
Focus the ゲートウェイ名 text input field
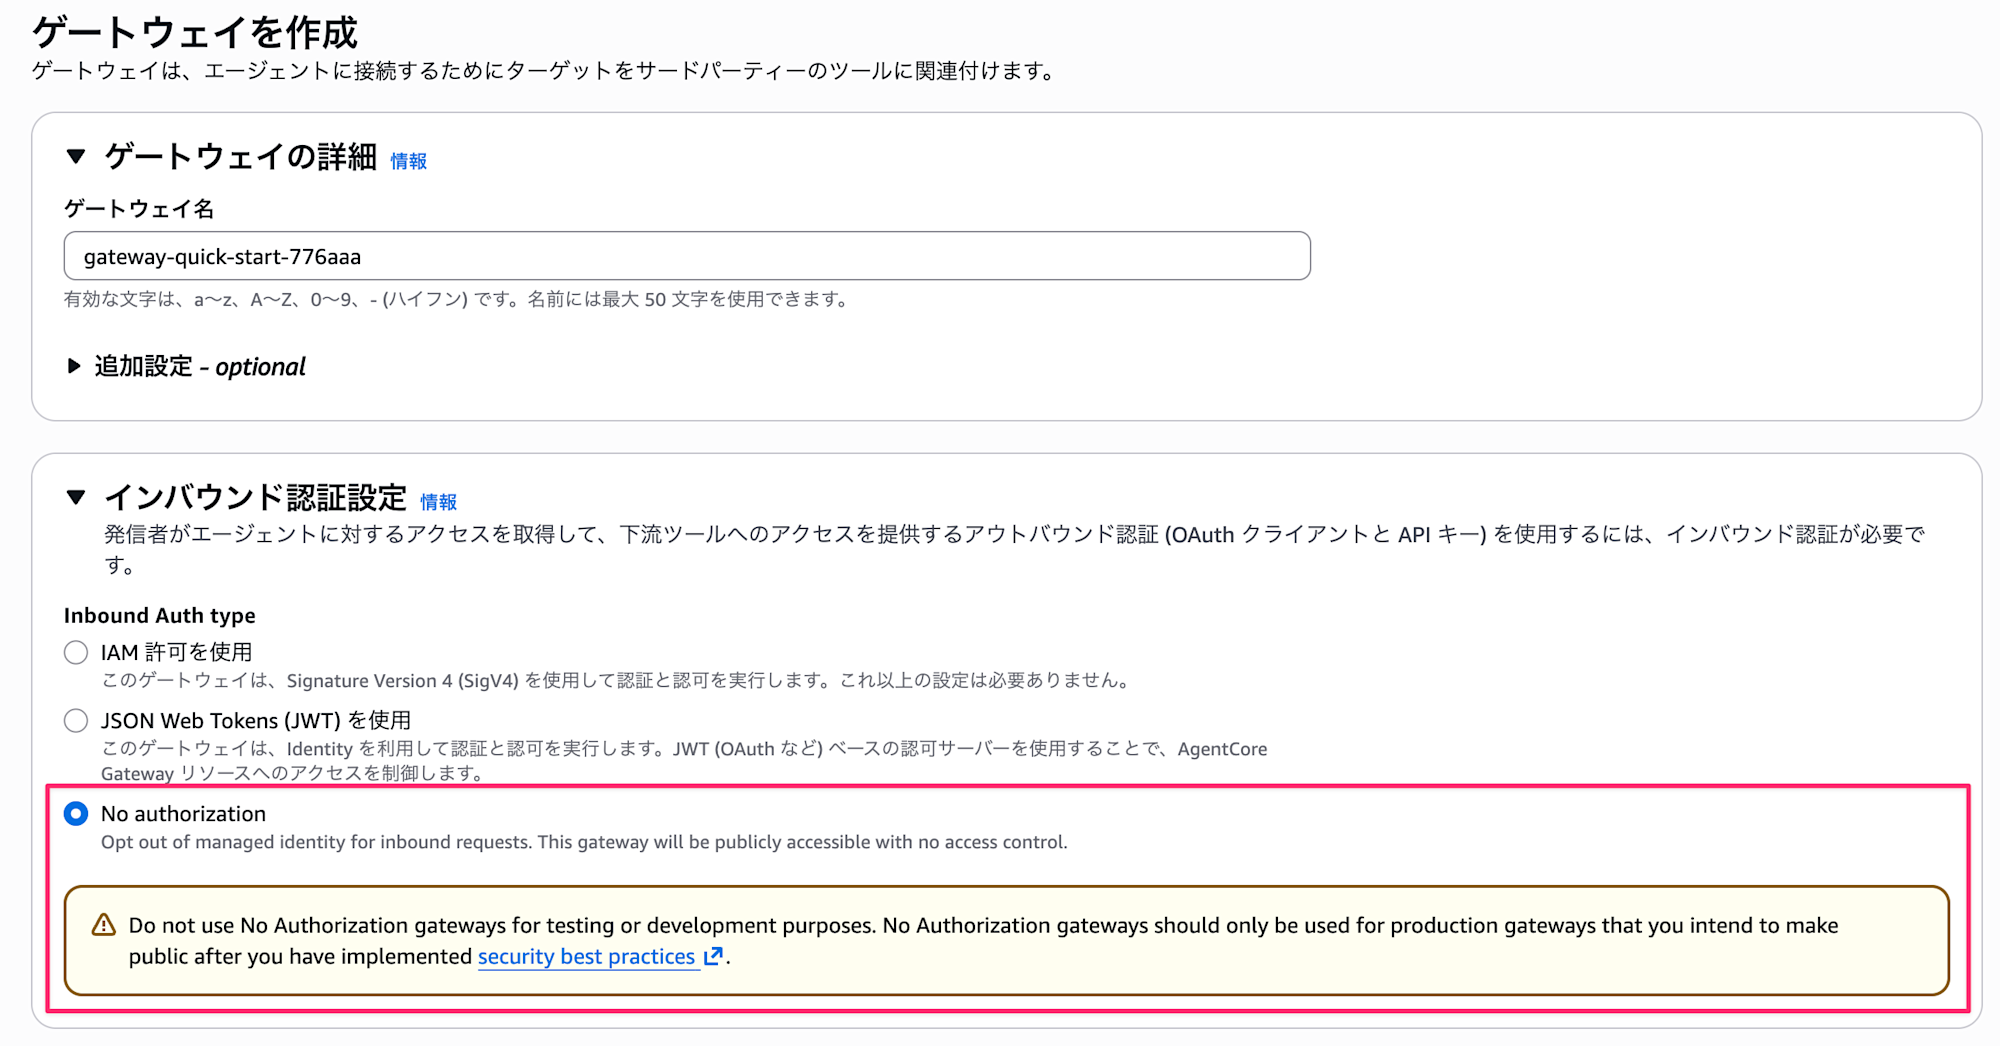click(687, 256)
